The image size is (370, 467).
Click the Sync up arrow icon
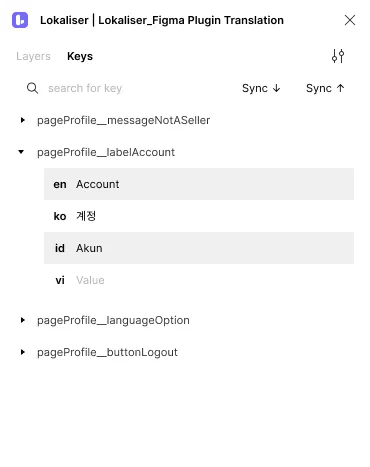pyautogui.click(x=340, y=88)
